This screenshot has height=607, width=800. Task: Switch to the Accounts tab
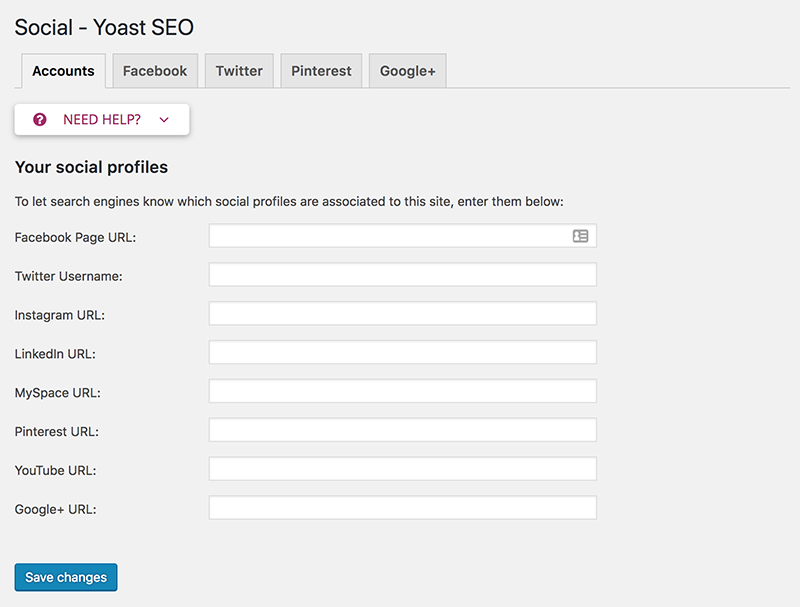(x=63, y=71)
